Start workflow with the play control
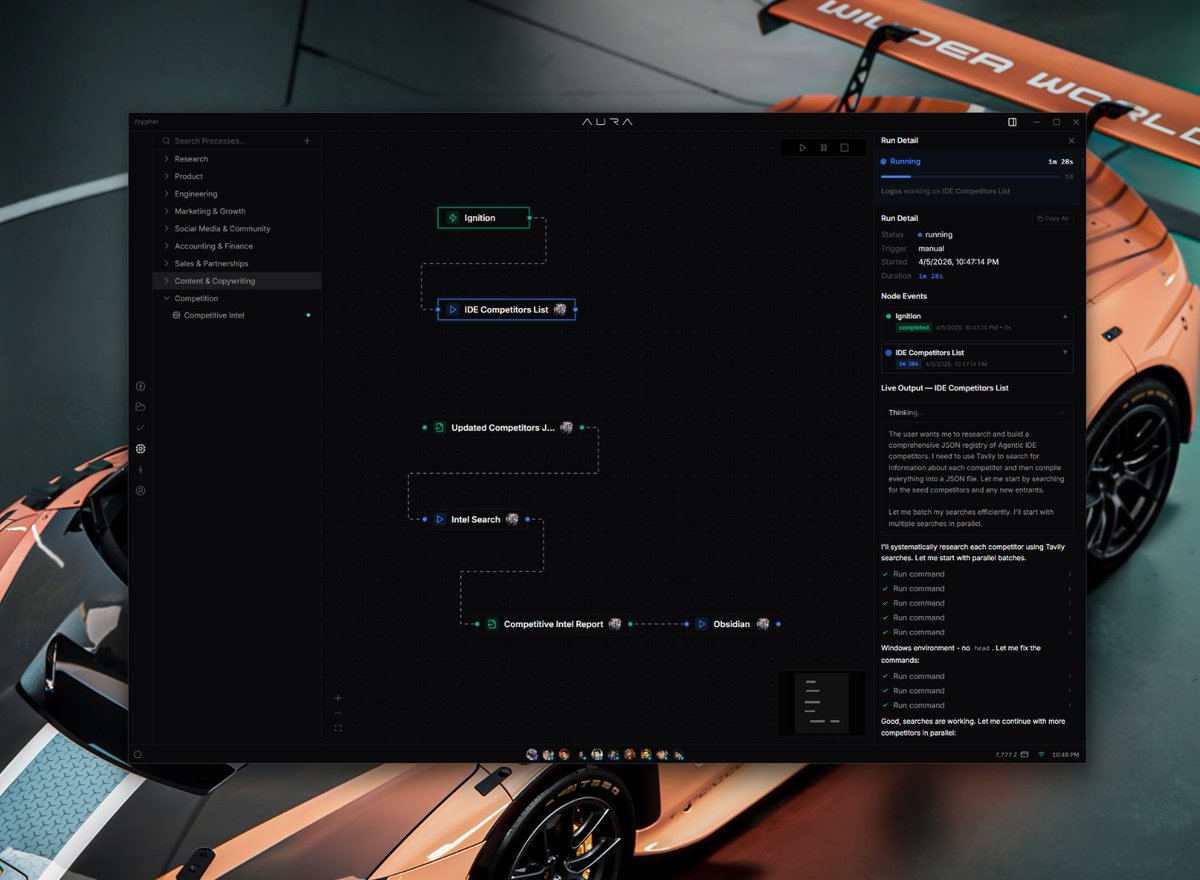Viewport: 1200px width, 880px height. (802, 148)
